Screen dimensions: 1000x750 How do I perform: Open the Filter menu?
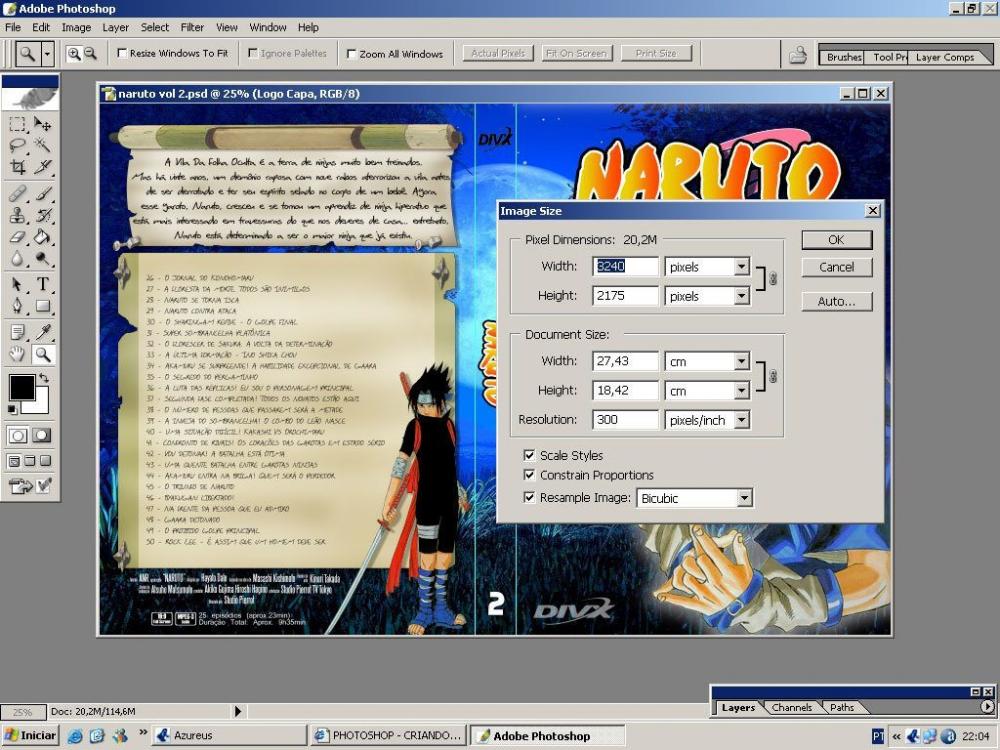(192, 27)
